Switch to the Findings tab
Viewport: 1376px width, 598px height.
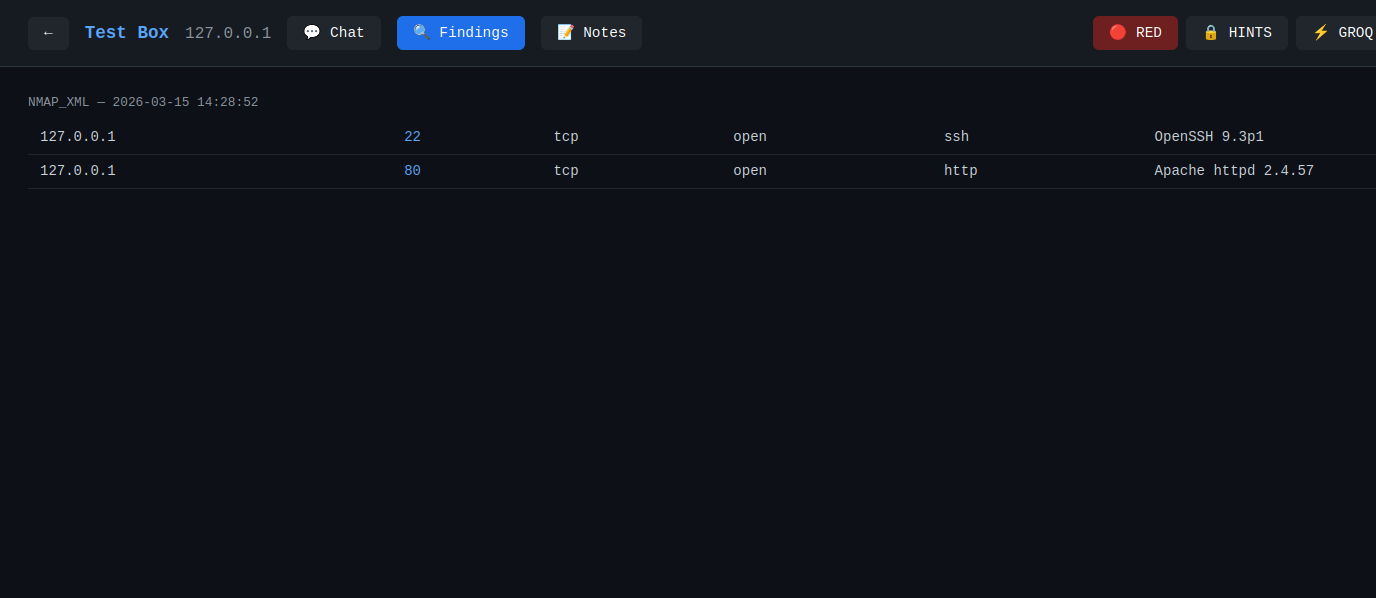pyautogui.click(x=460, y=33)
